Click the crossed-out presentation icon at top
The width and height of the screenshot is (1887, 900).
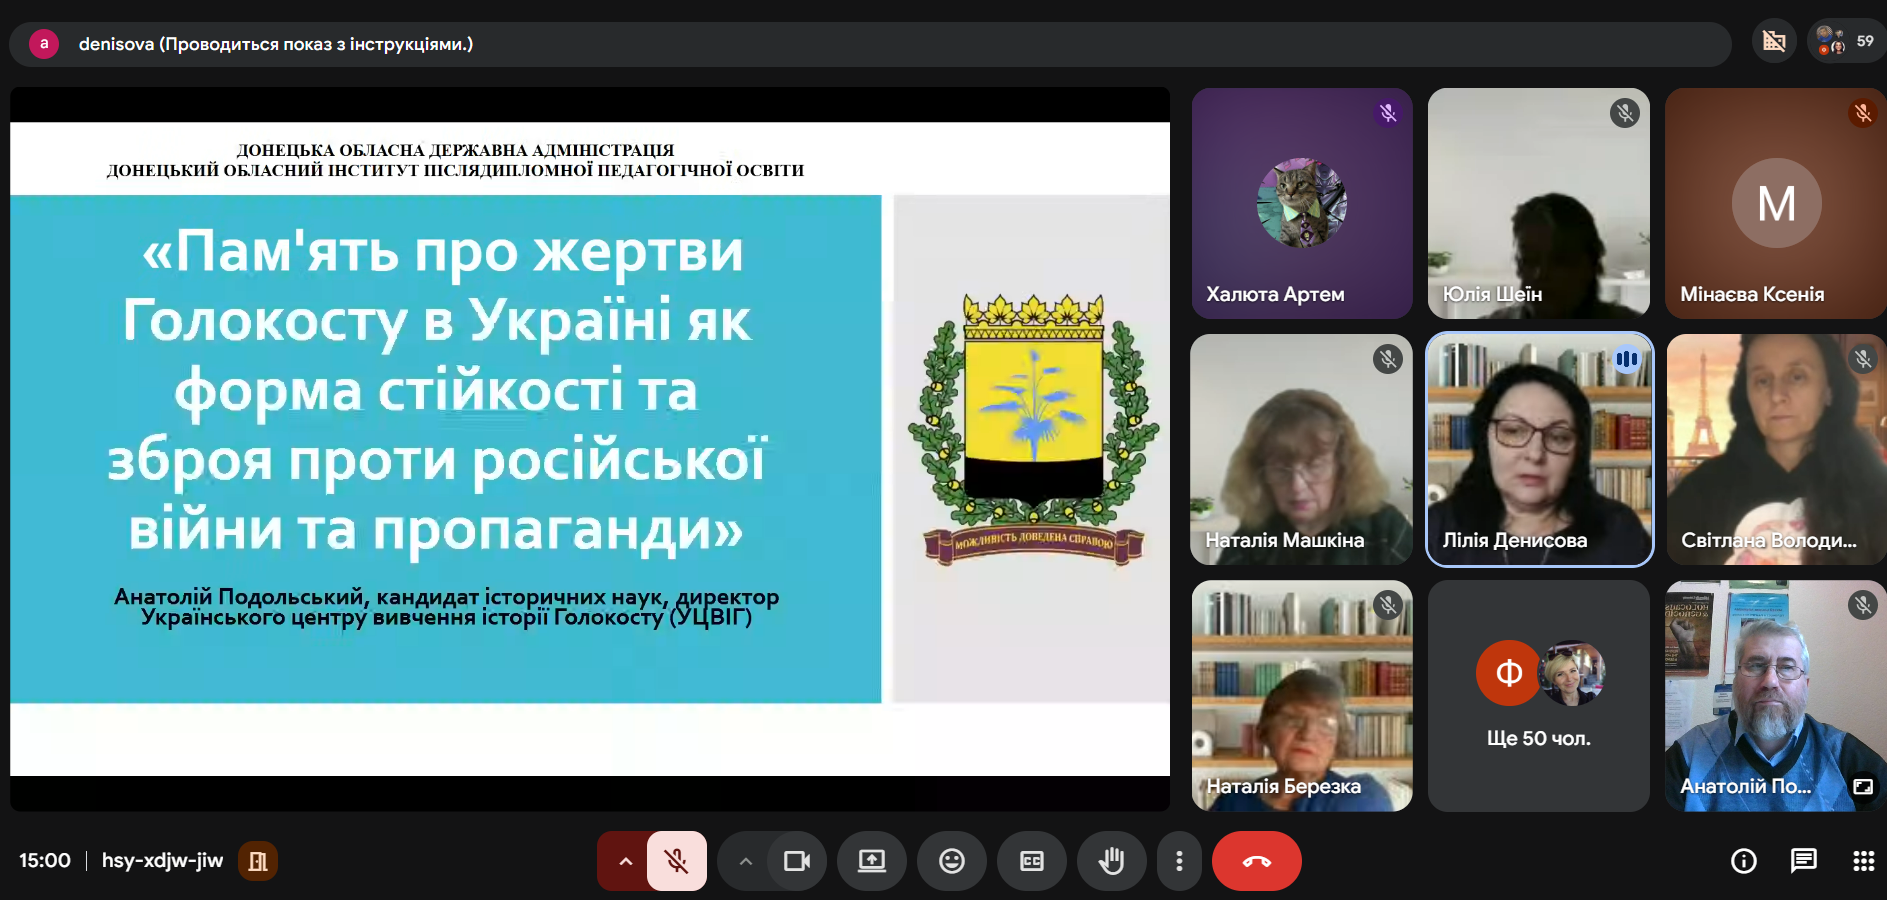(x=1774, y=42)
